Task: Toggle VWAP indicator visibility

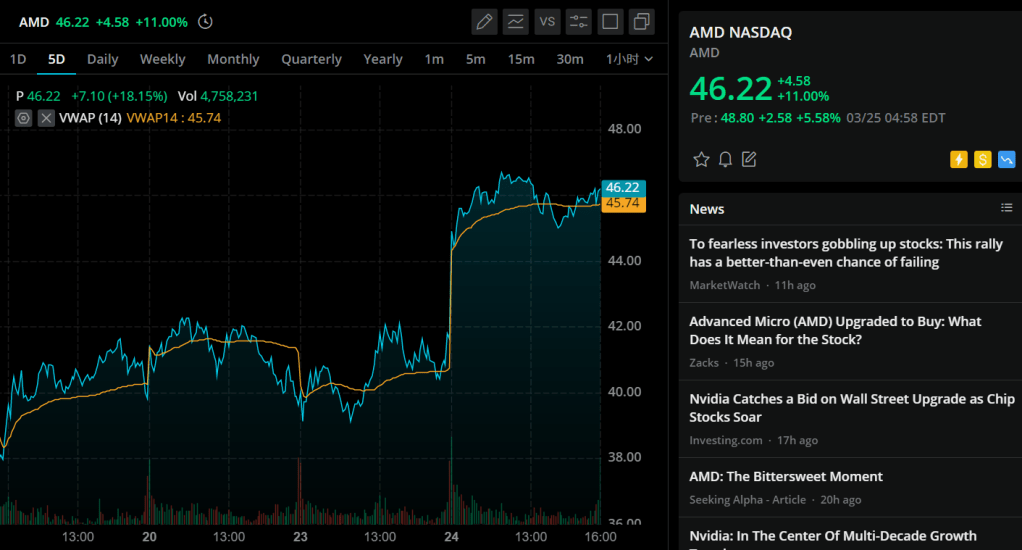Action: click(x=24, y=118)
